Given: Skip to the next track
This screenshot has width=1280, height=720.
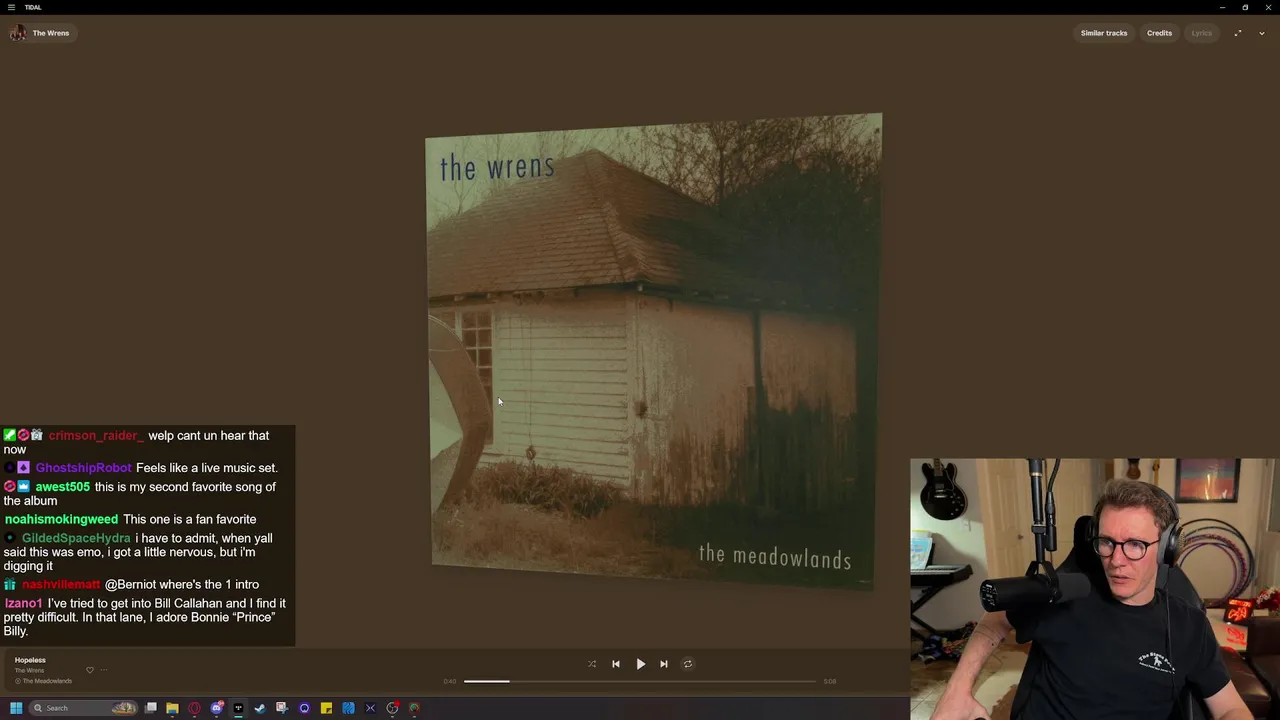Looking at the screenshot, I should [664, 664].
